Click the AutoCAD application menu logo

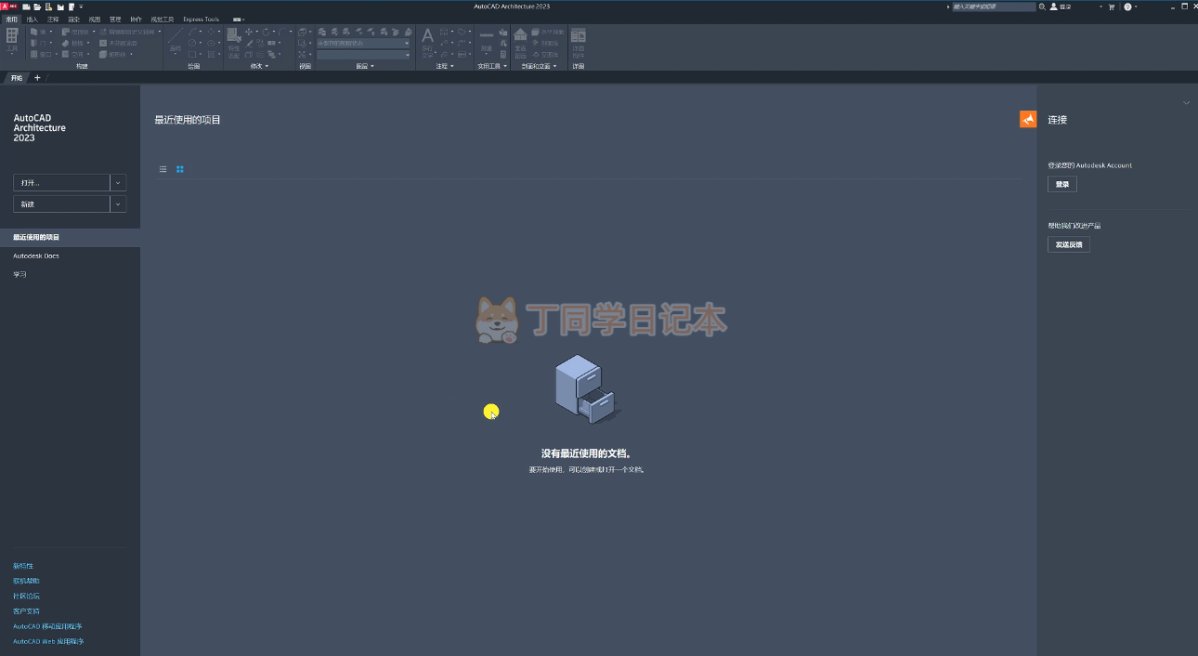point(6,6)
